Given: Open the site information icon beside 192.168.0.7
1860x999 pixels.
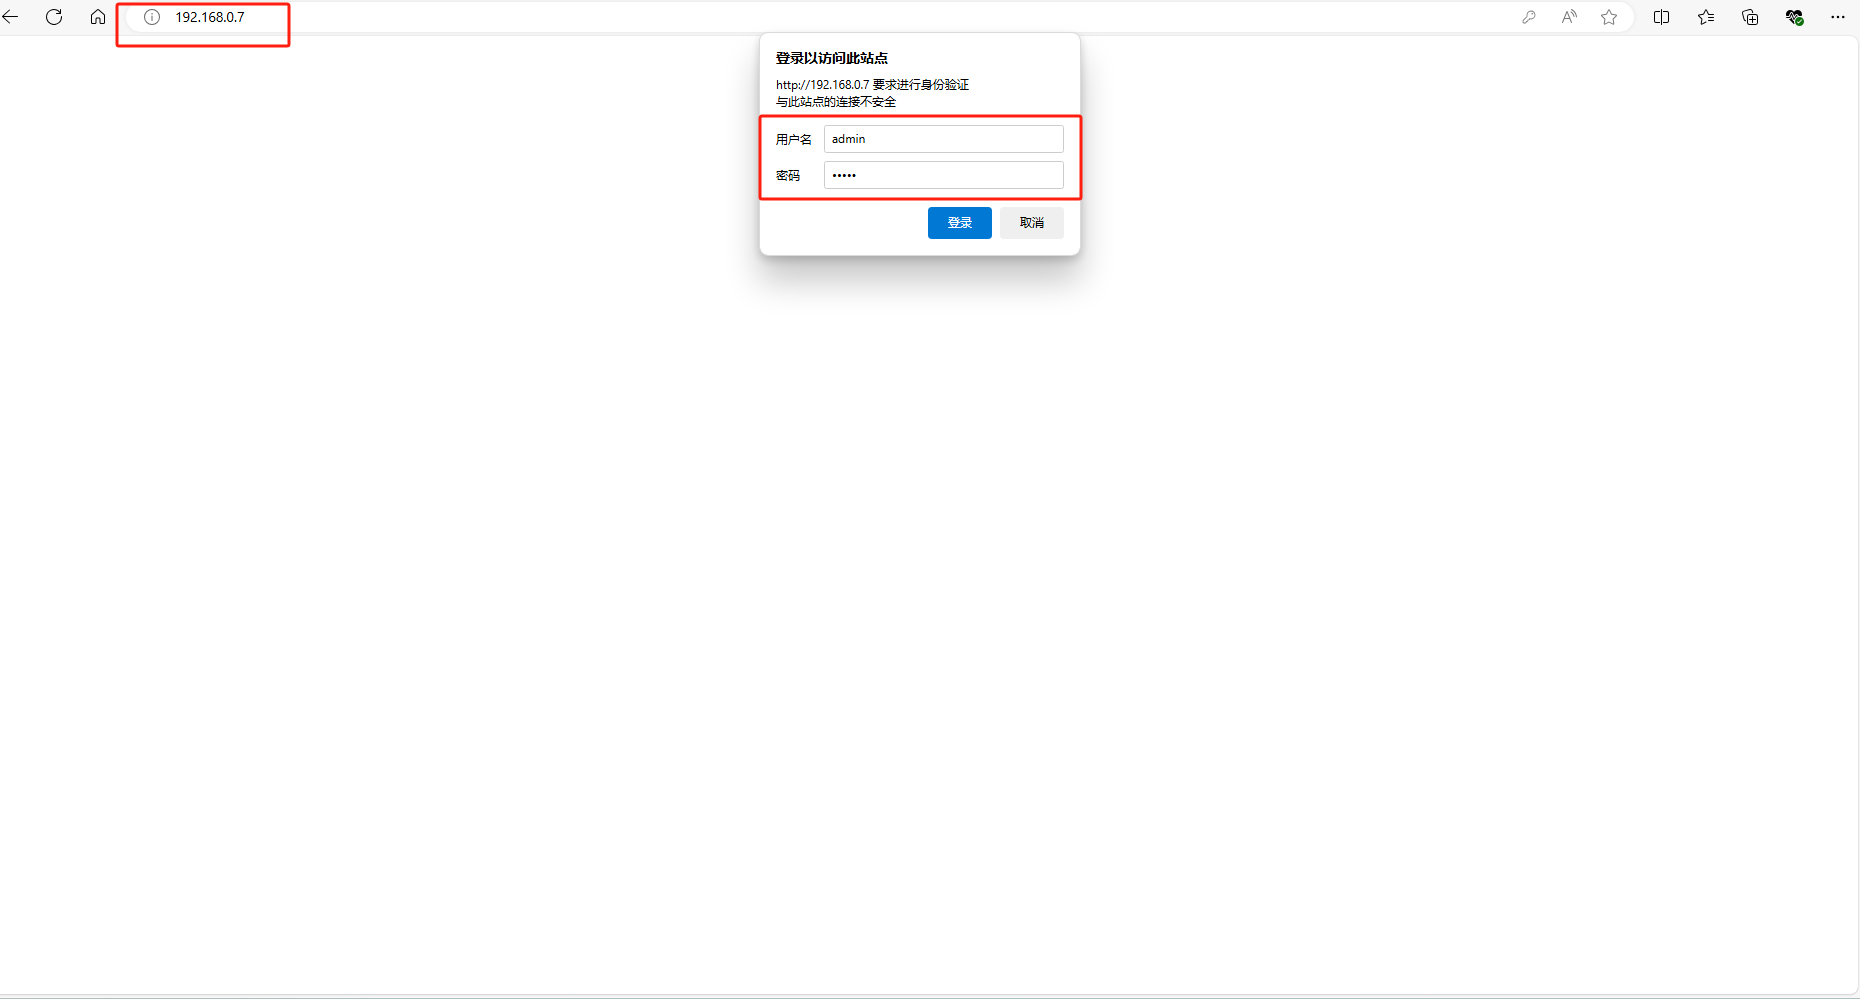Looking at the screenshot, I should coord(152,17).
